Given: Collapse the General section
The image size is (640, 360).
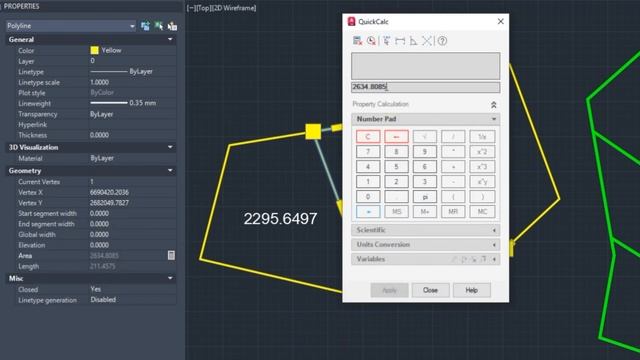Looking at the screenshot, I should [170, 40].
